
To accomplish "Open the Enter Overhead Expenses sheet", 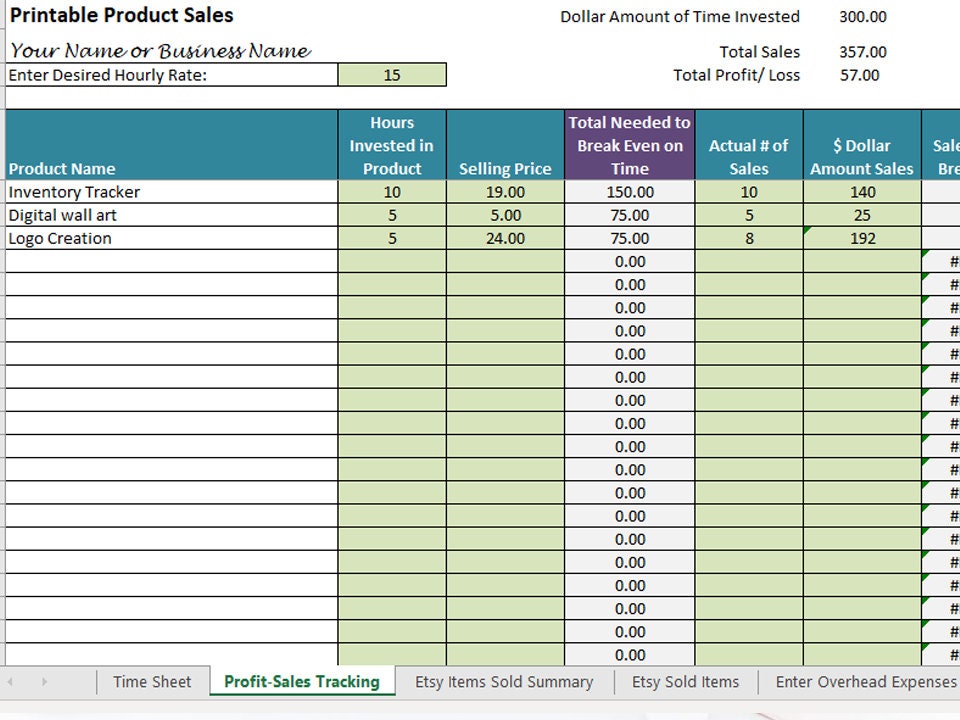I will [865, 681].
